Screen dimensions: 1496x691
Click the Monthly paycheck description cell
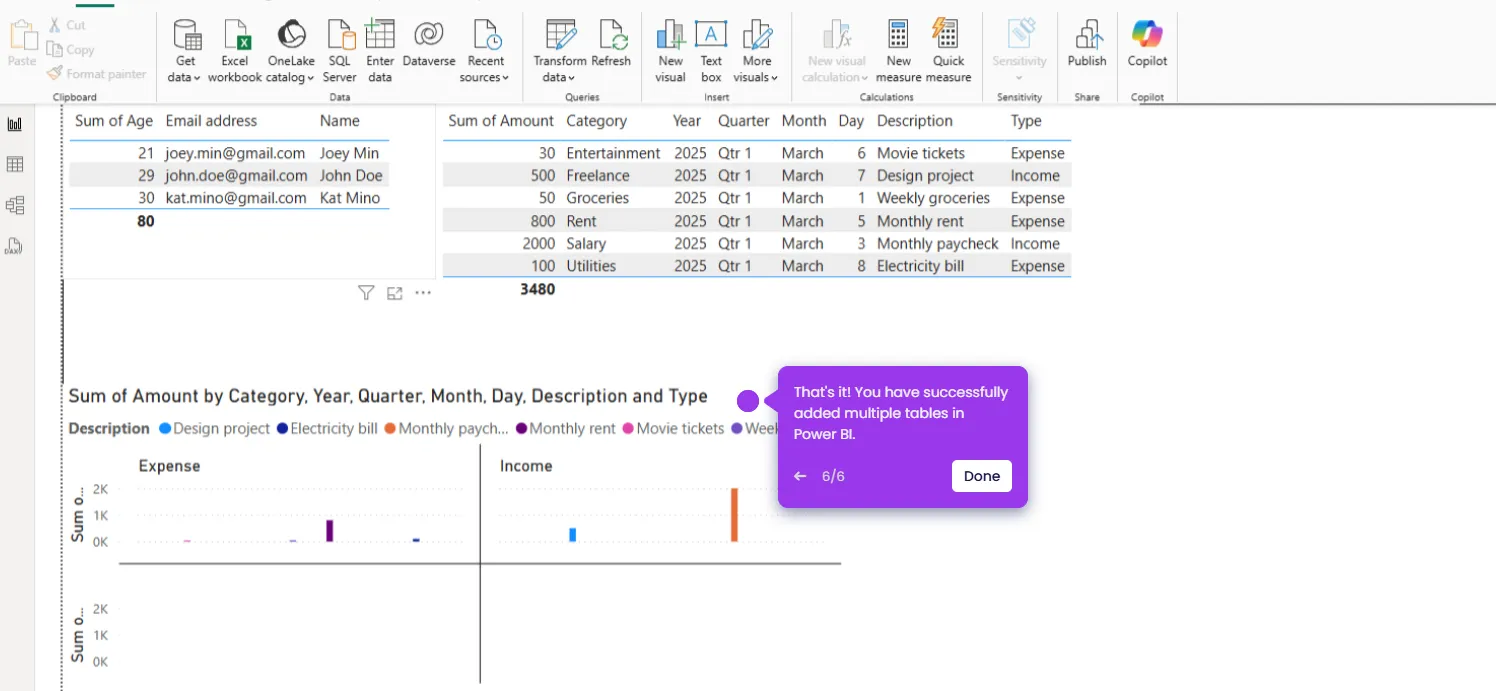coord(938,243)
